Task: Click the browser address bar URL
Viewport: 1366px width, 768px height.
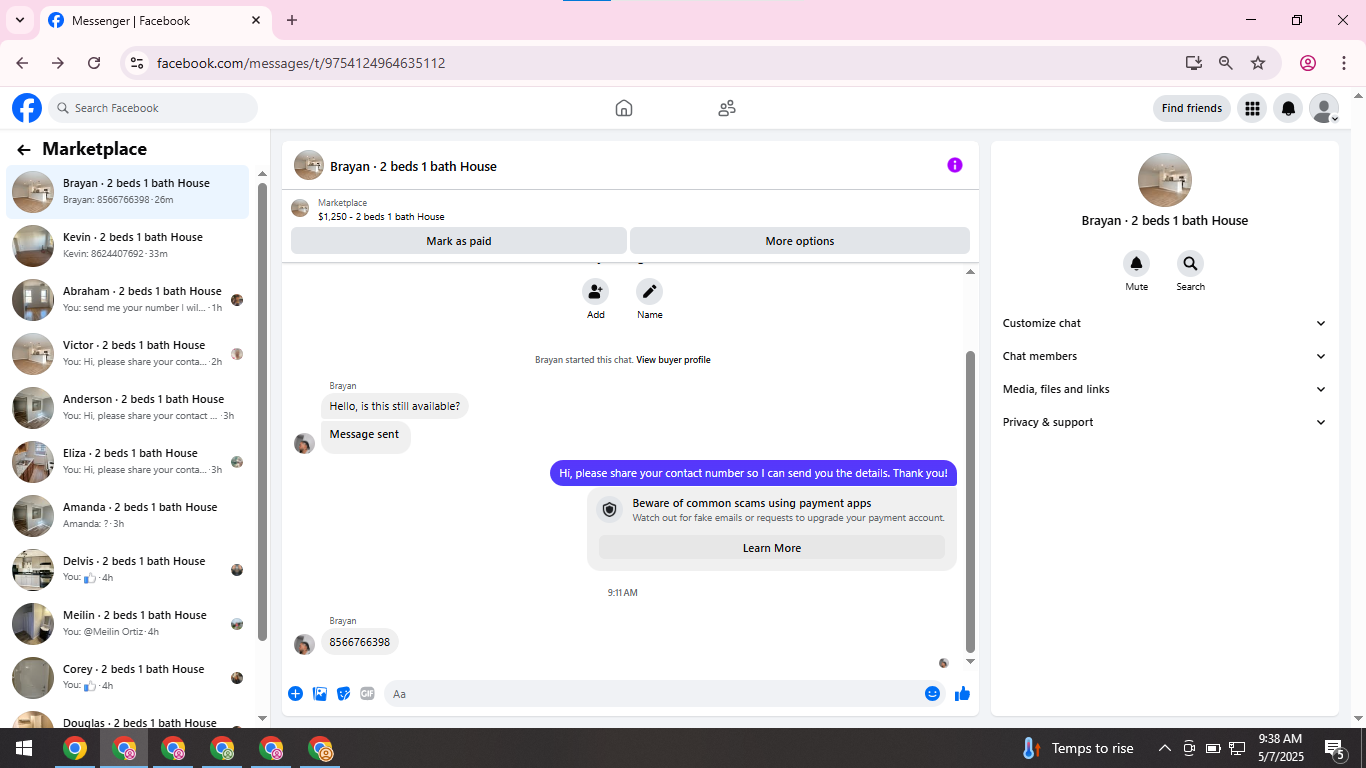Action: point(301,63)
